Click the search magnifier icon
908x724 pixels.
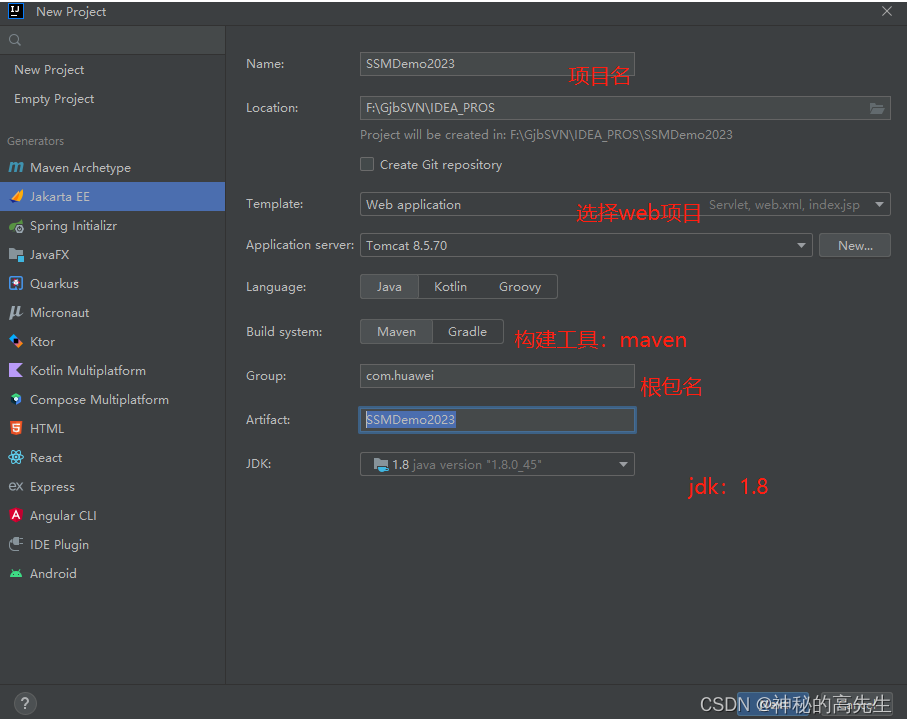[x=15, y=40]
